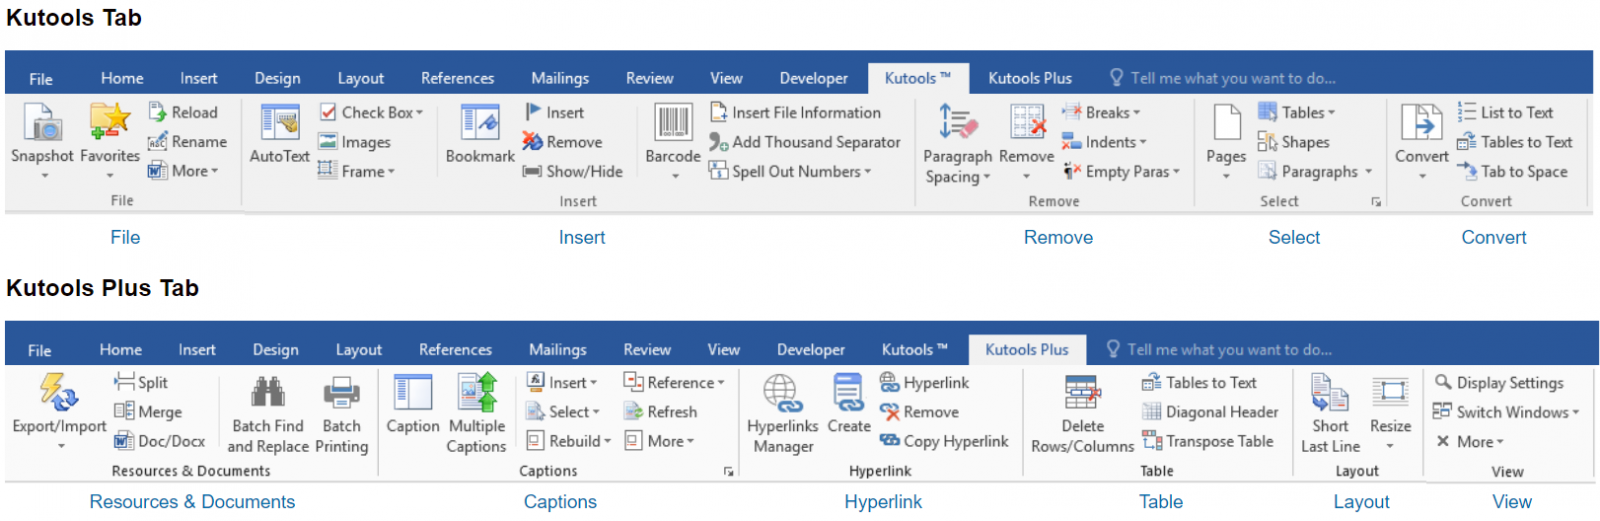Open the Favorites star folder icon
The image size is (1600, 521).
point(109,123)
